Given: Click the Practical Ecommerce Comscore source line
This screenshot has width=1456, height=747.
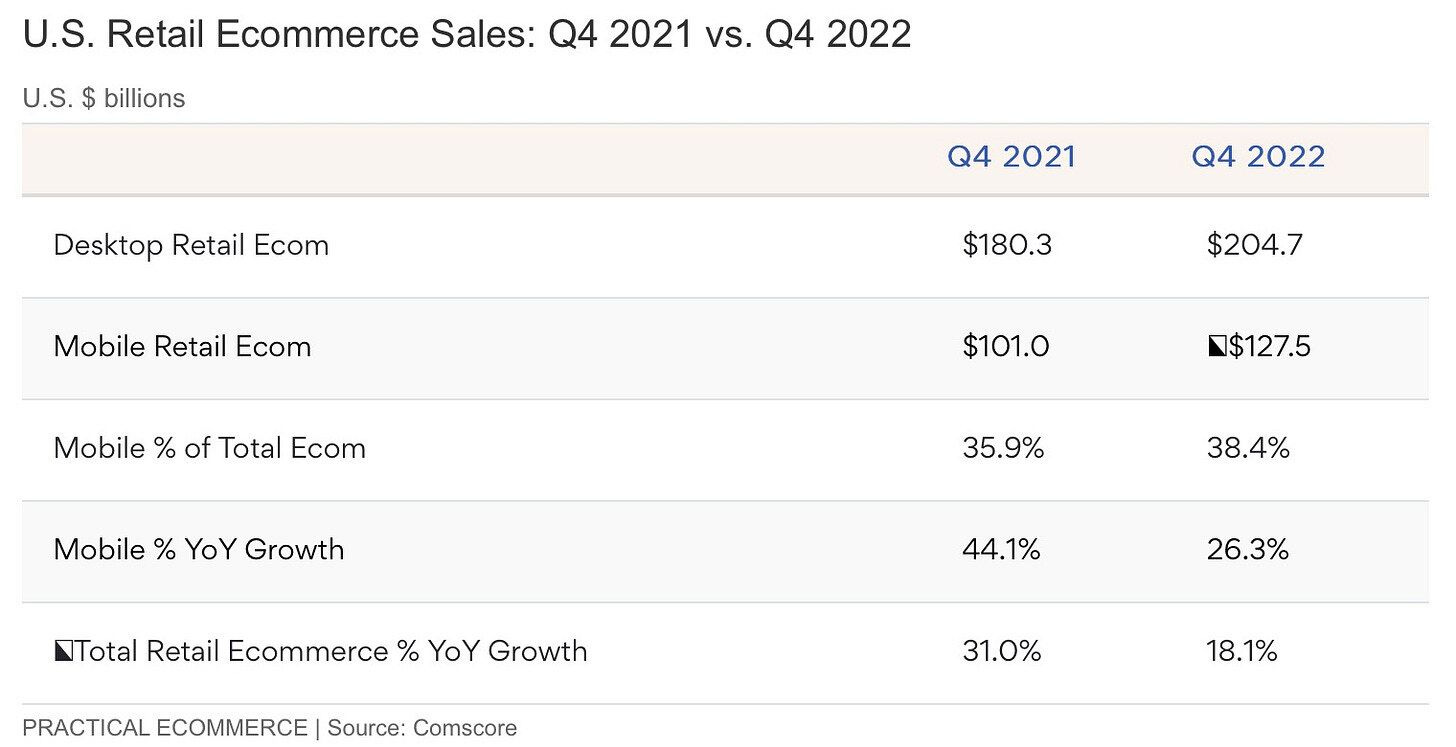Looking at the screenshot, I should [x=270, y=728].
